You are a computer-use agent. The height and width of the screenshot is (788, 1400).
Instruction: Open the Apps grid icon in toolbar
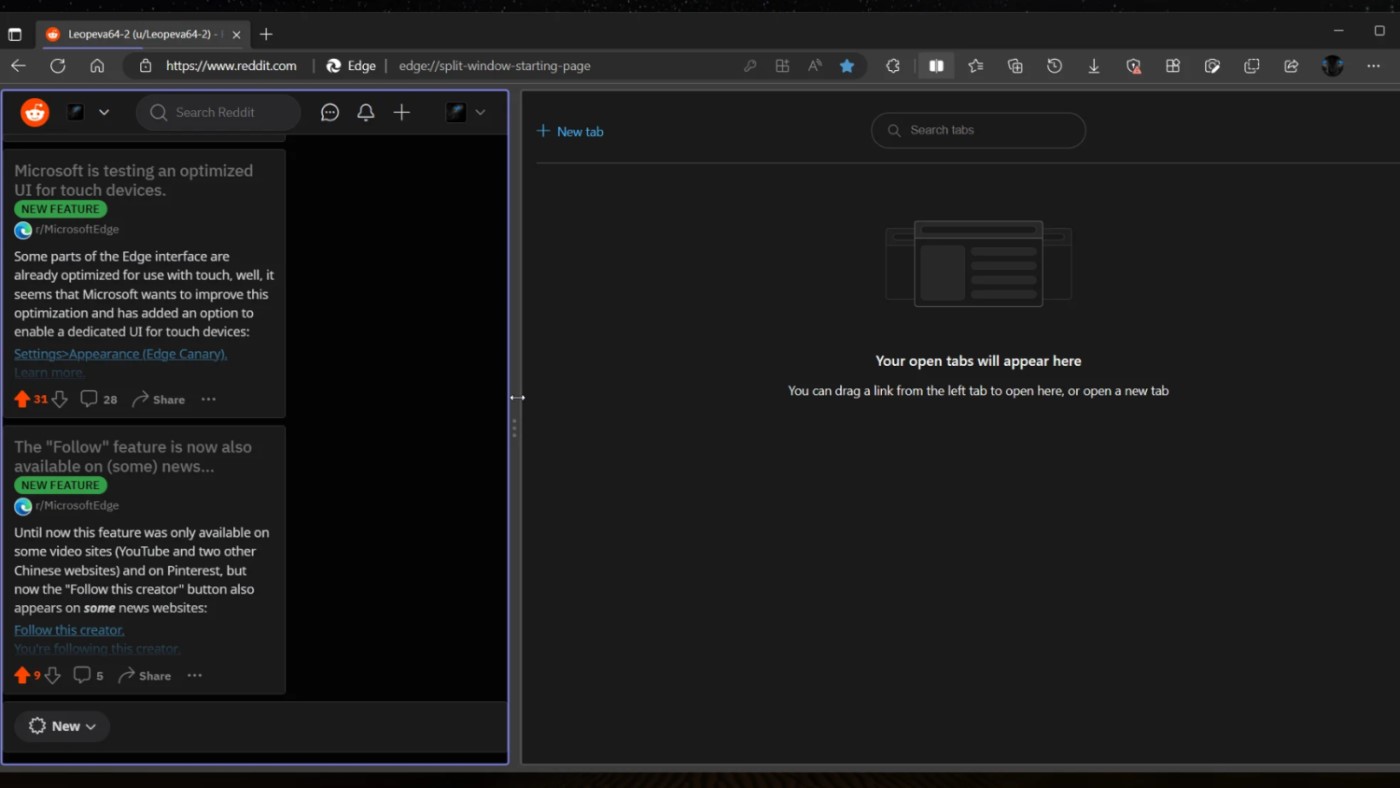pos(1173,66)
